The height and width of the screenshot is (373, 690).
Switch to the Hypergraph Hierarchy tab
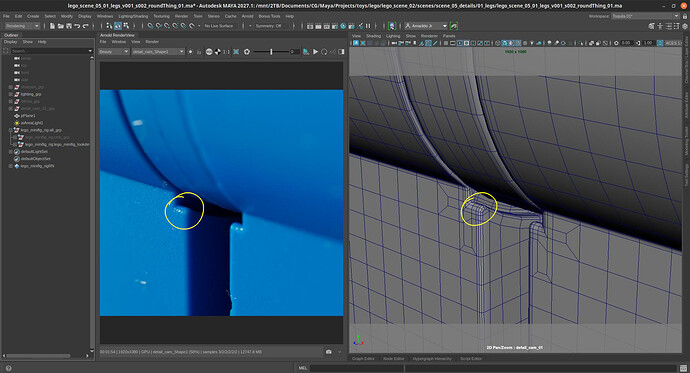tap(432, 358)
